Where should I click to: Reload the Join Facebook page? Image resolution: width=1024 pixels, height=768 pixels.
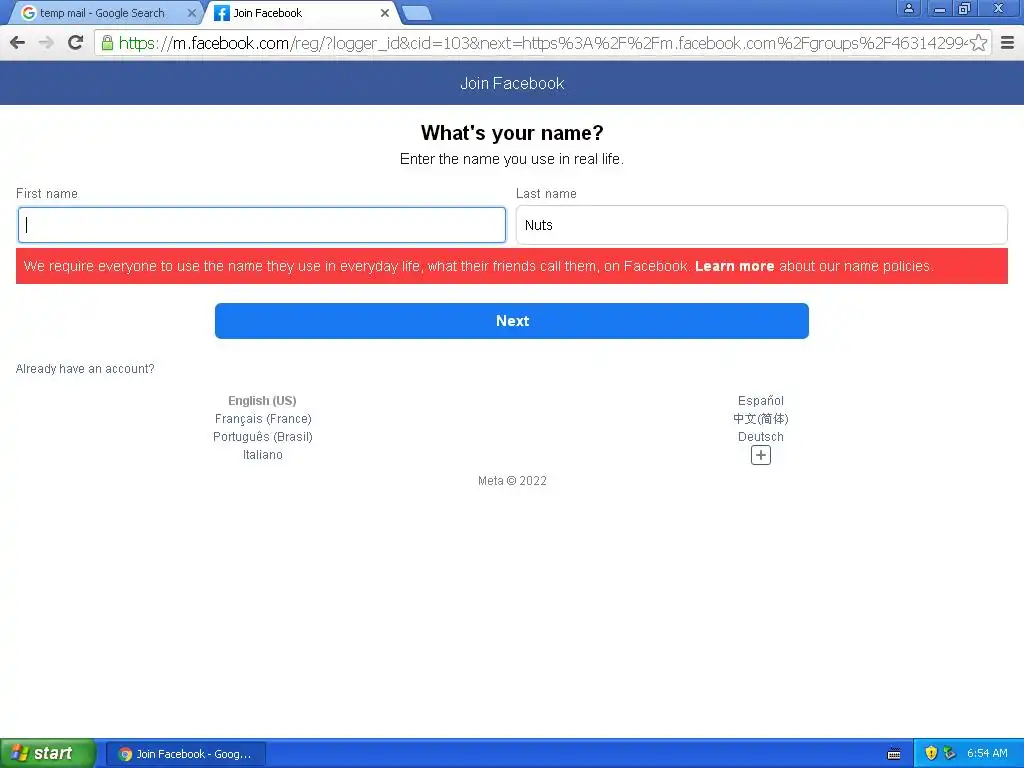76,43
